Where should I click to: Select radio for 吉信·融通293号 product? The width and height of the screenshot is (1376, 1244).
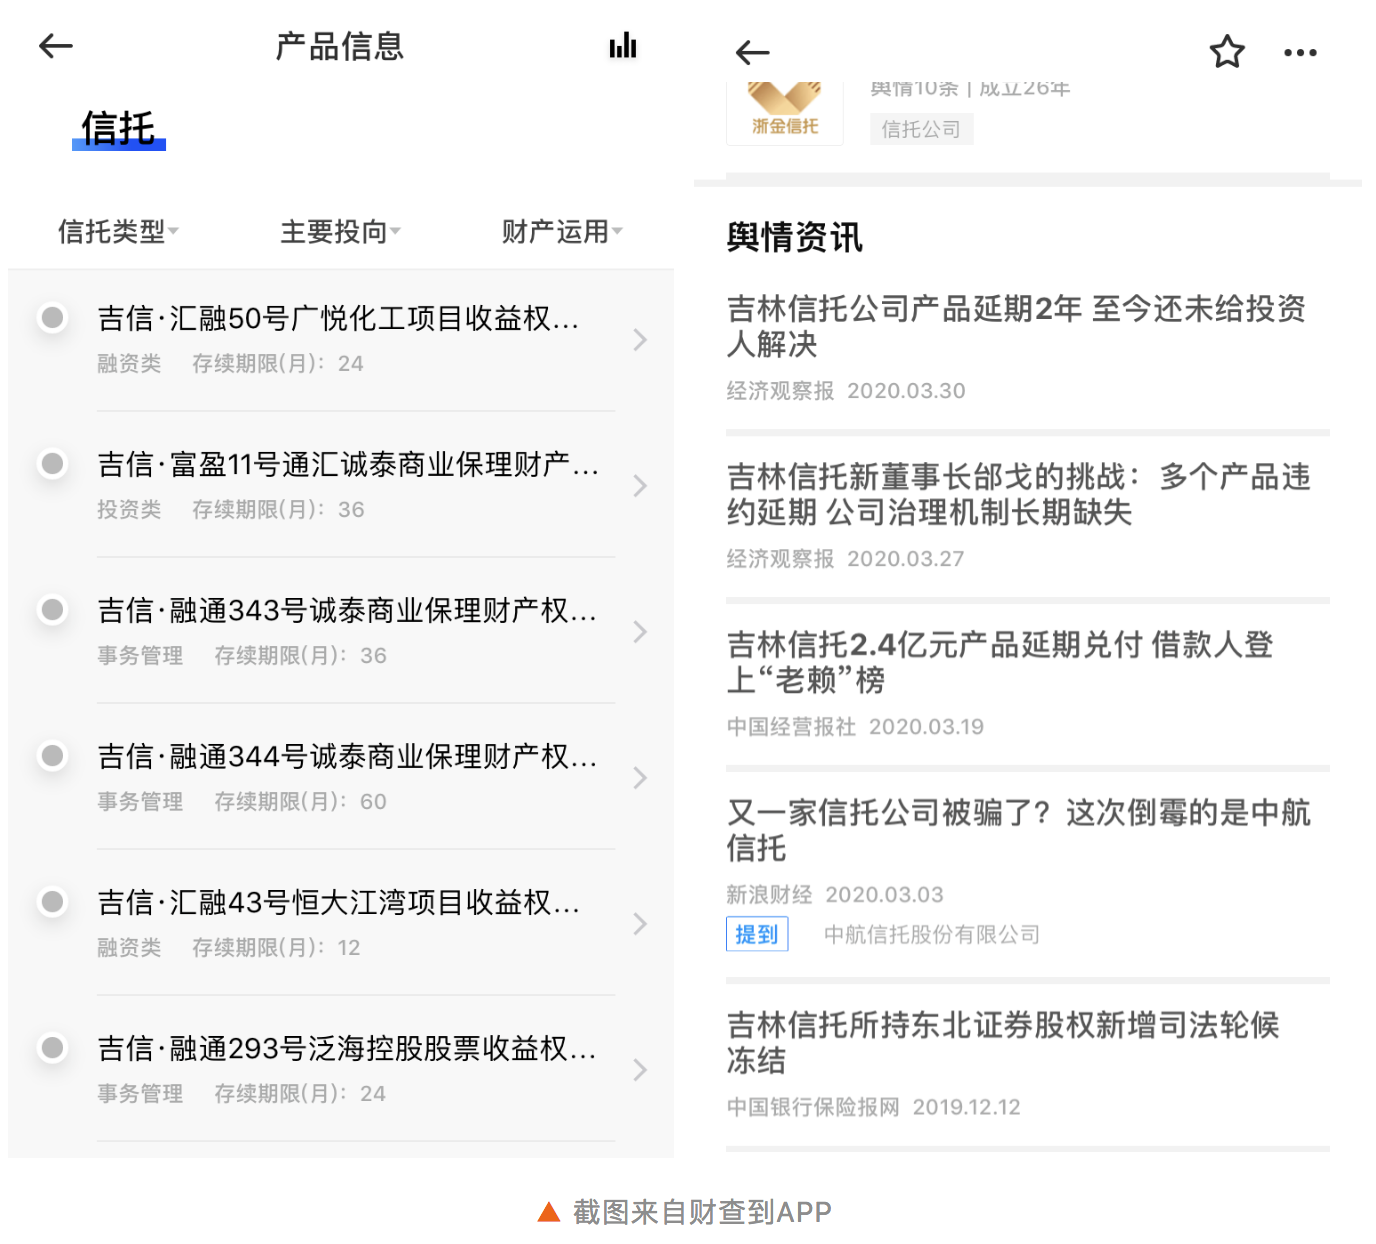click(52, 1048)
